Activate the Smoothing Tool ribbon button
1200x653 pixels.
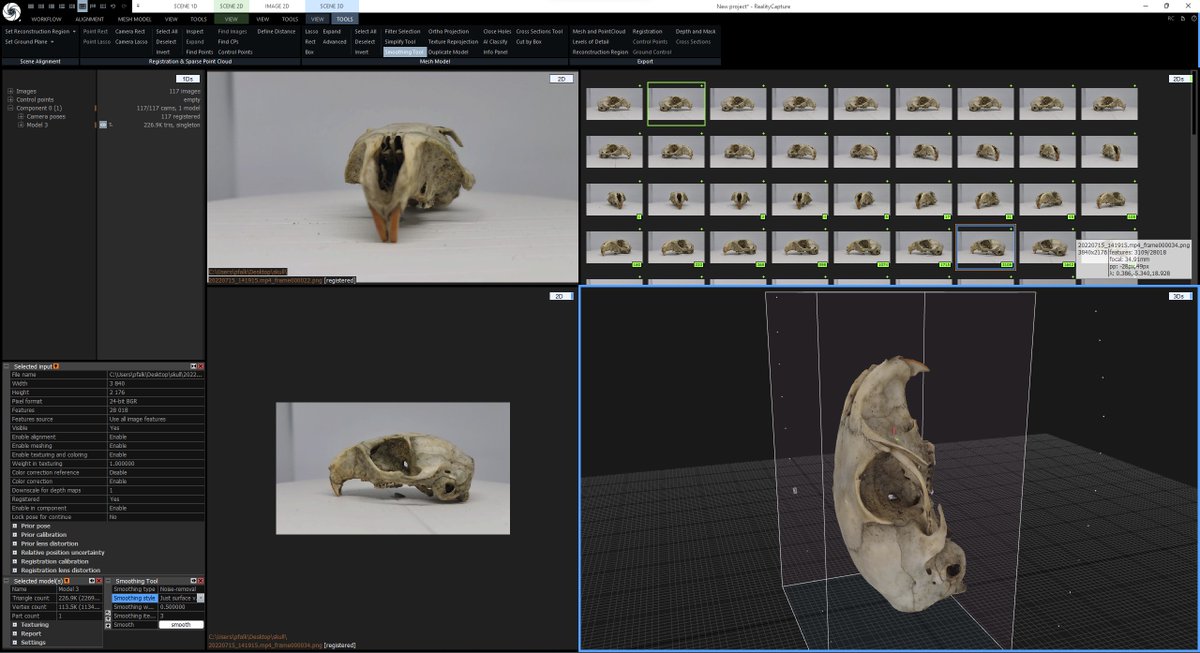click(405, 53)
